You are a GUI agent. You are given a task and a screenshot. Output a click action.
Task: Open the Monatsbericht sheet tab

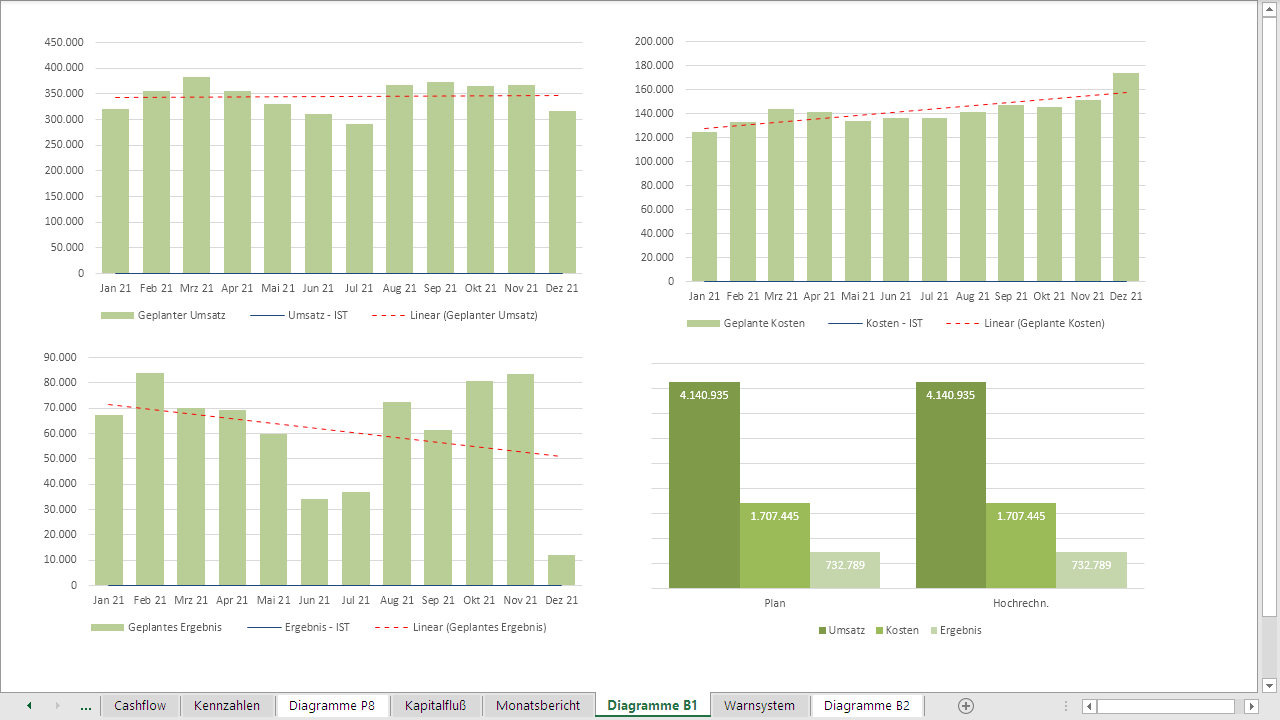538,706
